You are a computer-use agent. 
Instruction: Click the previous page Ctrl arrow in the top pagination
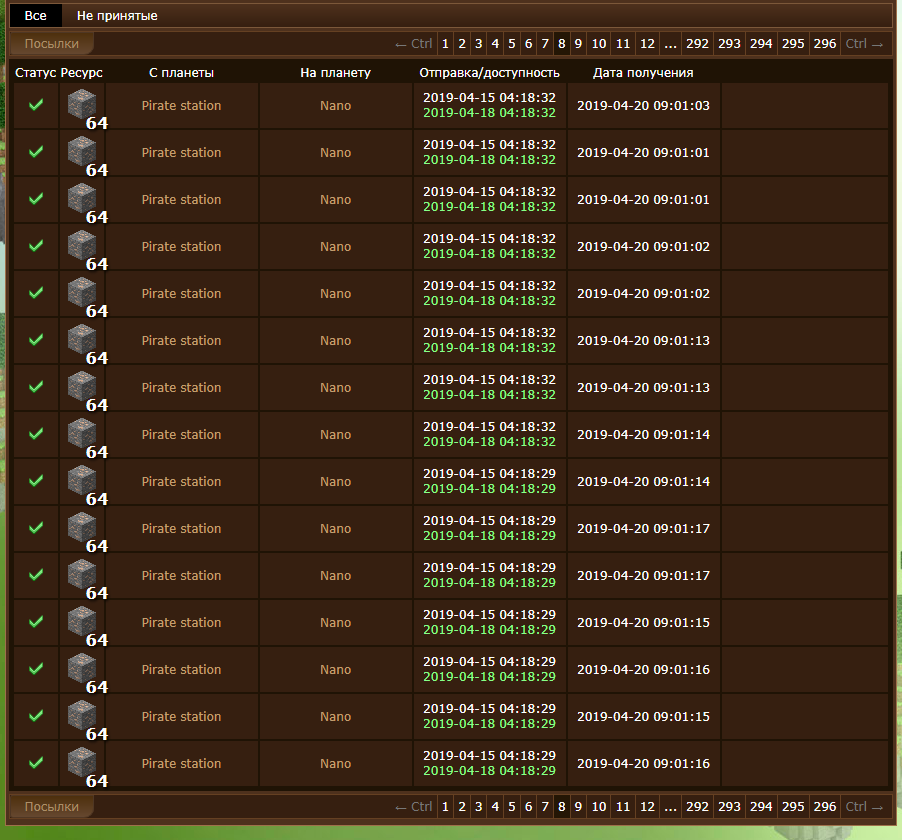click(414, 44)
